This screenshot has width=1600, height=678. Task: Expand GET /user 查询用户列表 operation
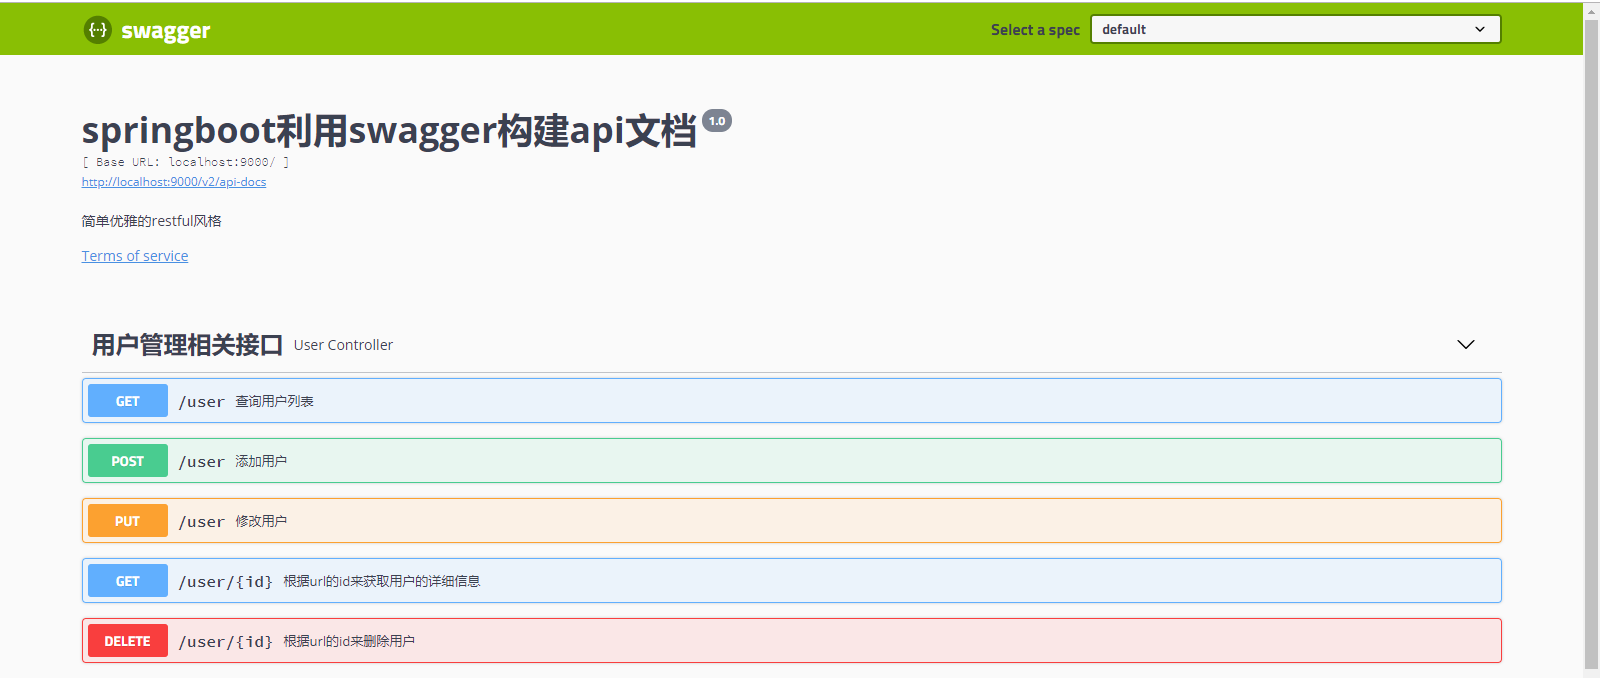[792, 401]
